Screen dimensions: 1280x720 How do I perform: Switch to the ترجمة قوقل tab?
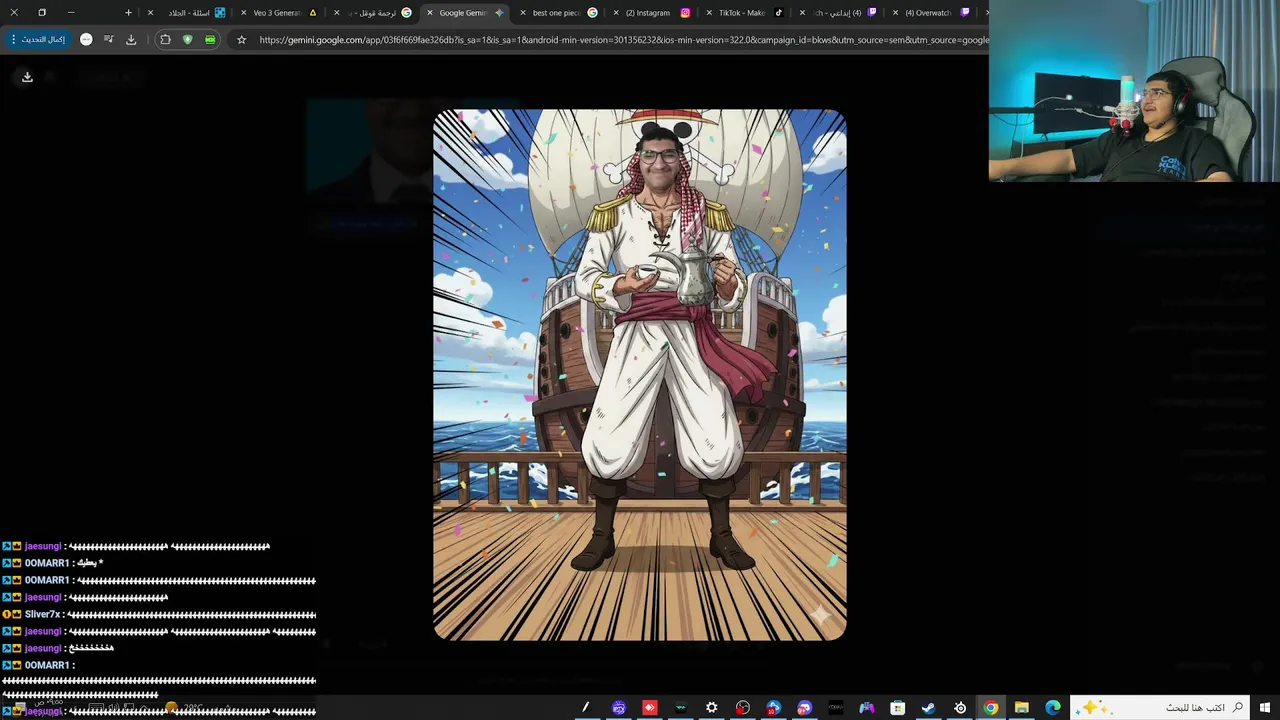[x=372, y=13]
